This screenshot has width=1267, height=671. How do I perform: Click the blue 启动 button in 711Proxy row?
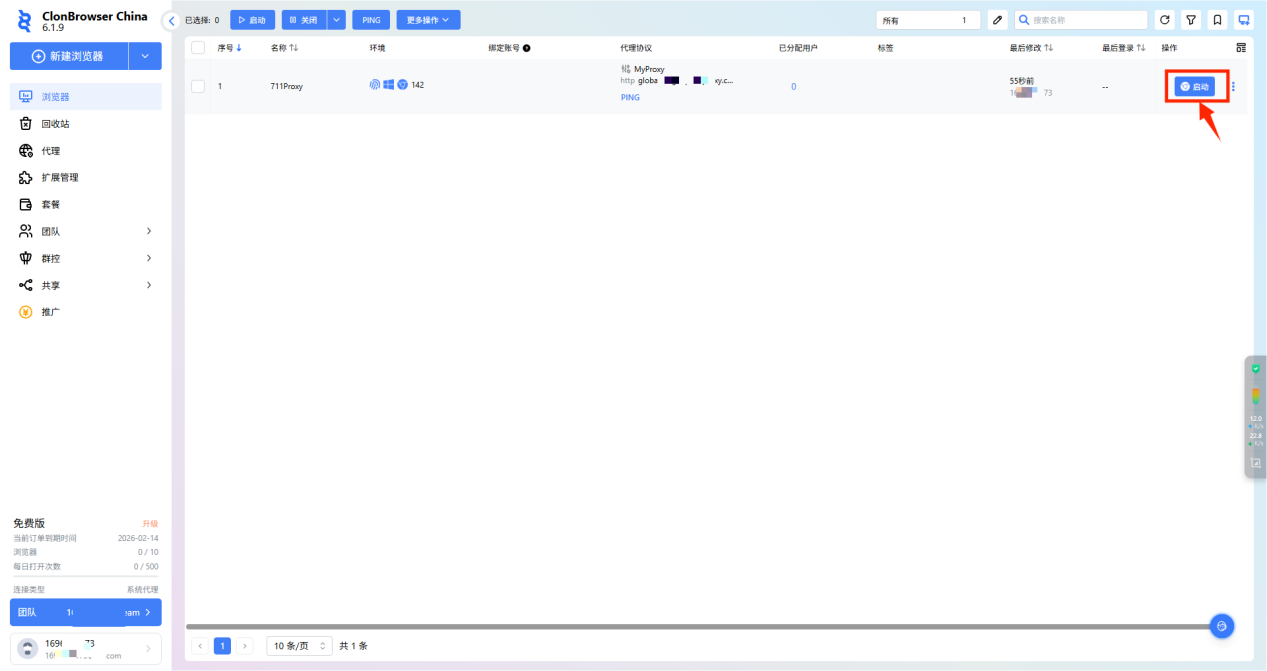coord(1194,86)
